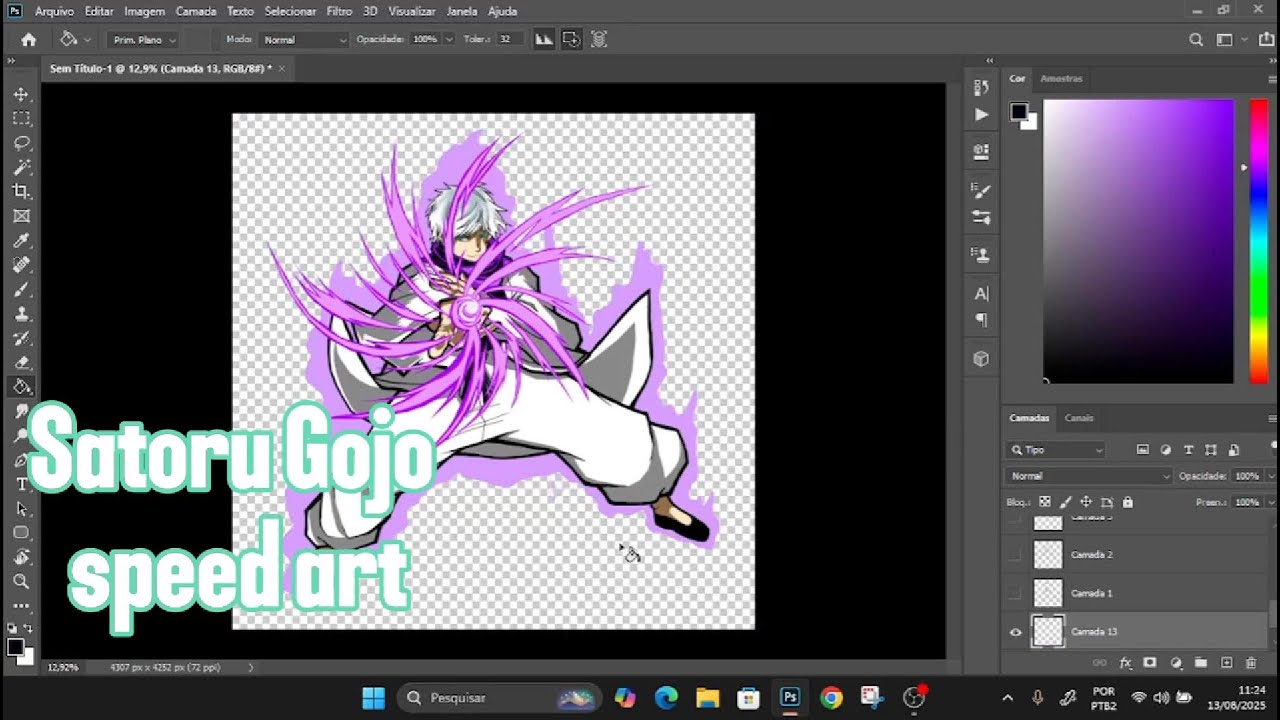Select the Rectangle shape tool
The image size is (1280, 720).
tap(21, 533)
